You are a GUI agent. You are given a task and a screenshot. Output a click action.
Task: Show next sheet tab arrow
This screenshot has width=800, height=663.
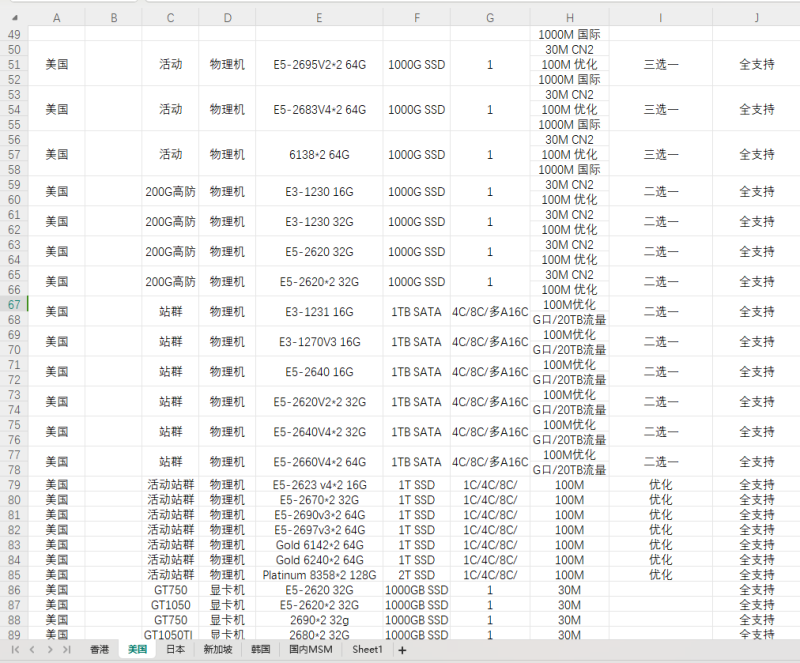[x=49, y=650]
